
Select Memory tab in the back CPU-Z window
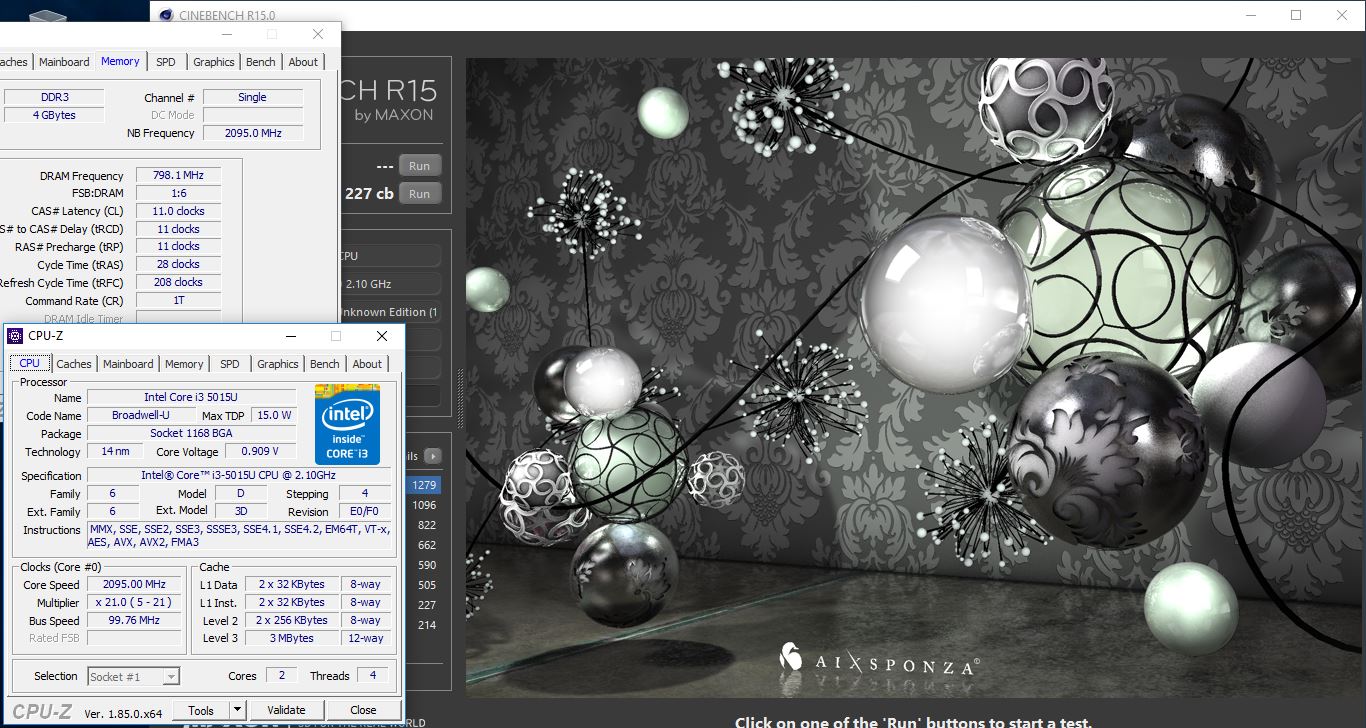pos(120,61)
